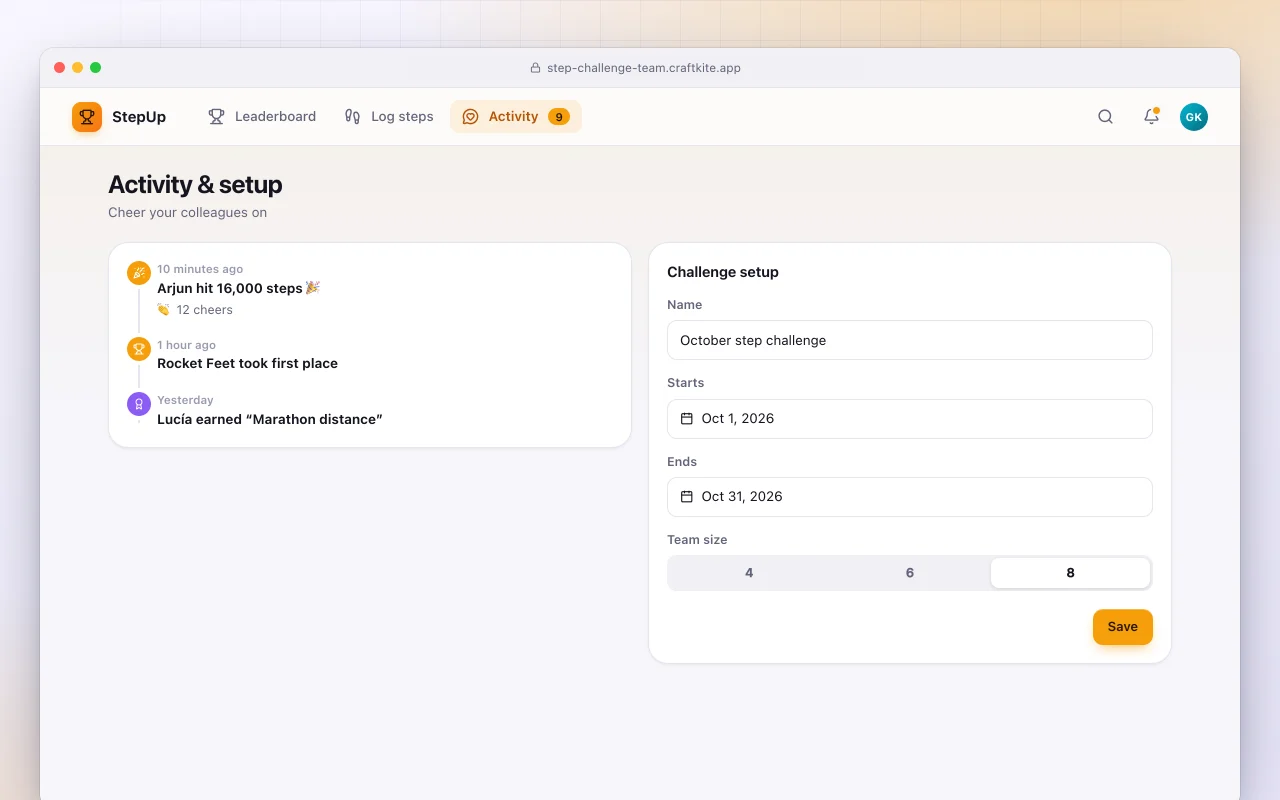1280x800 pixels.
Task: Click the "Team size" label
Action: (x=697, y=540)
